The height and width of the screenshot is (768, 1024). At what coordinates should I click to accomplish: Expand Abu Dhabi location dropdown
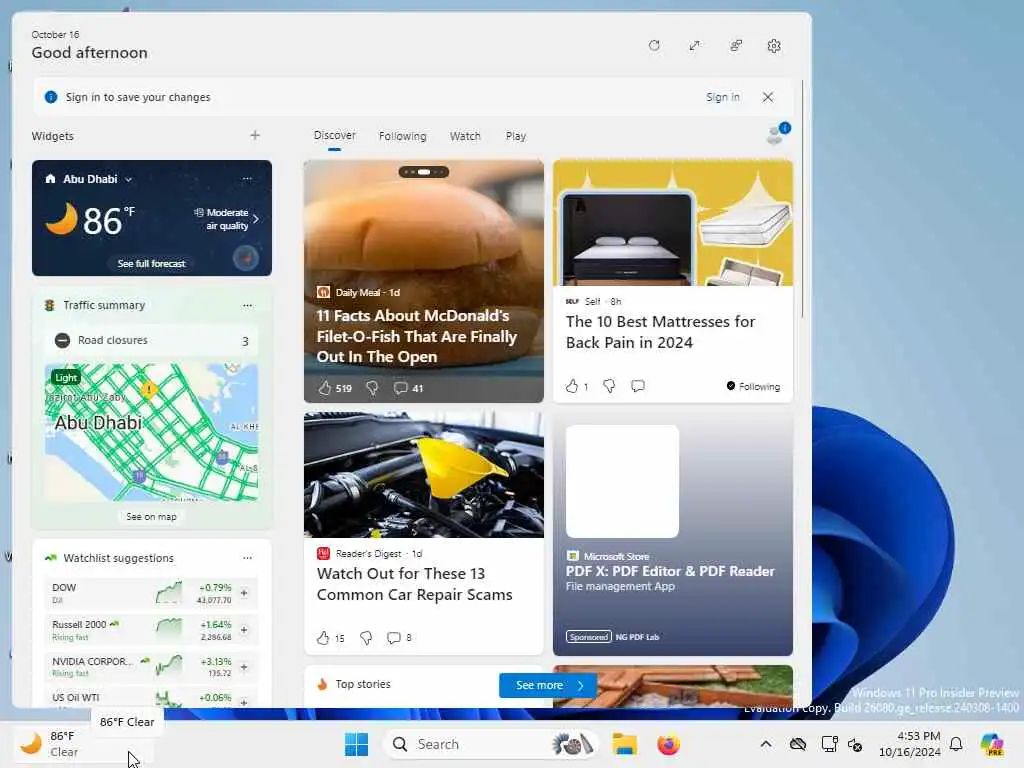[129, 179]
